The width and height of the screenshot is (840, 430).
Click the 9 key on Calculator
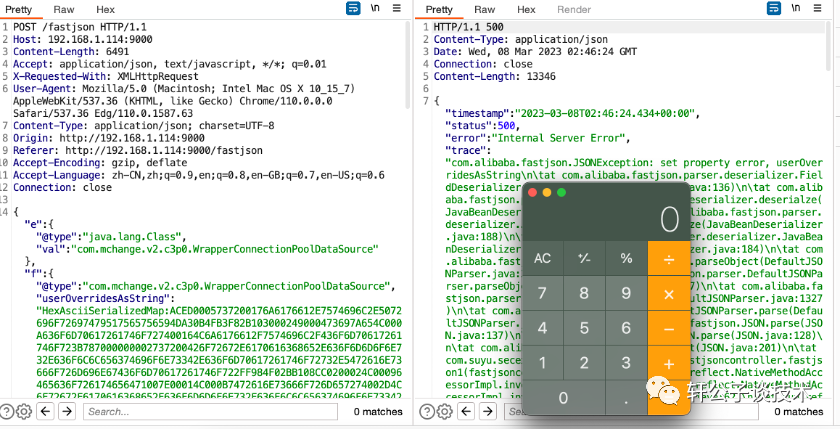coord(626,294)
